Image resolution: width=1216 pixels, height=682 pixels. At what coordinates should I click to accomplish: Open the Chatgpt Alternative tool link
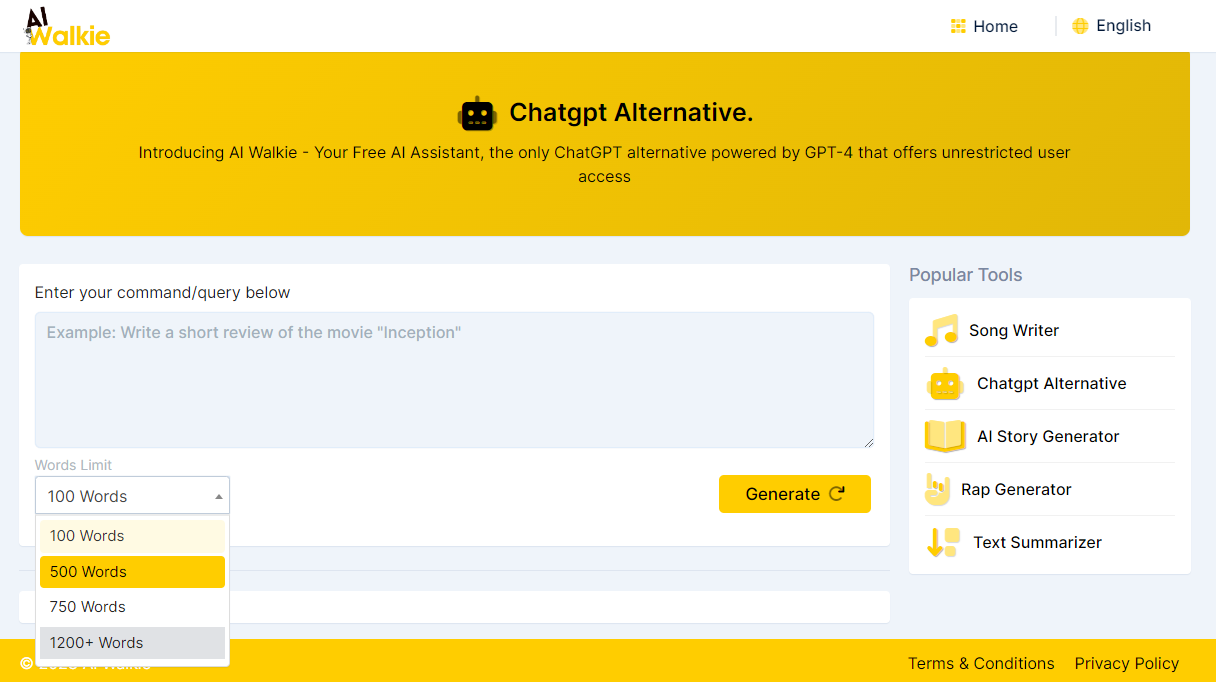pyautogui.click(x=1052, y=384)
